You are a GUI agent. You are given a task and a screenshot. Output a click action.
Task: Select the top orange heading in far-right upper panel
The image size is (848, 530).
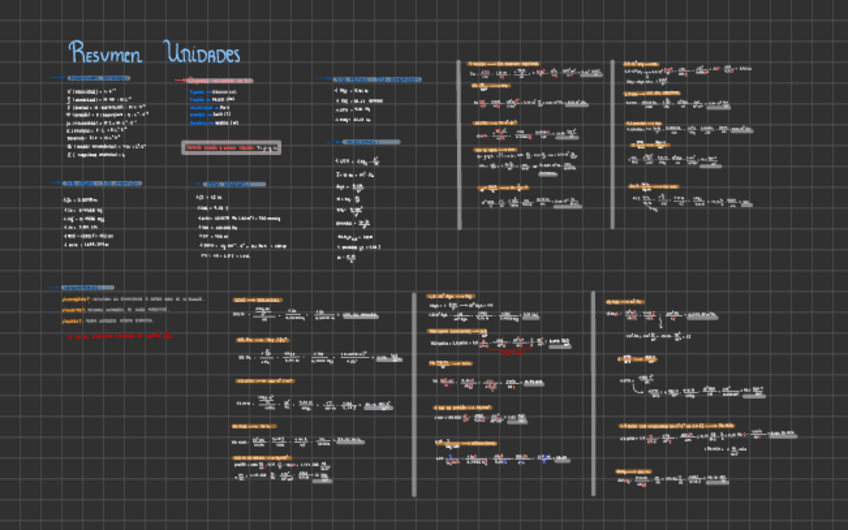click(x=642, y=64)
